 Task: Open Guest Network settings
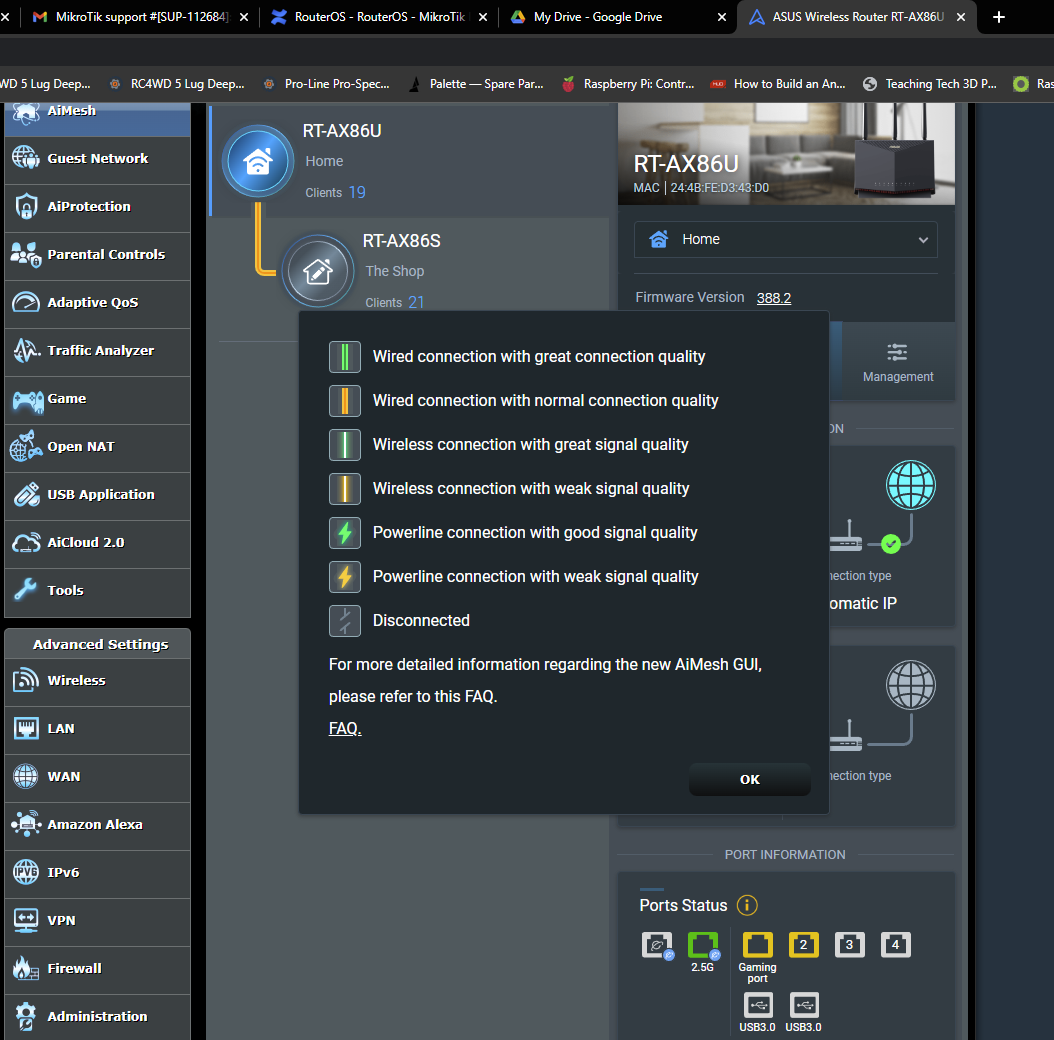point(97,159)
